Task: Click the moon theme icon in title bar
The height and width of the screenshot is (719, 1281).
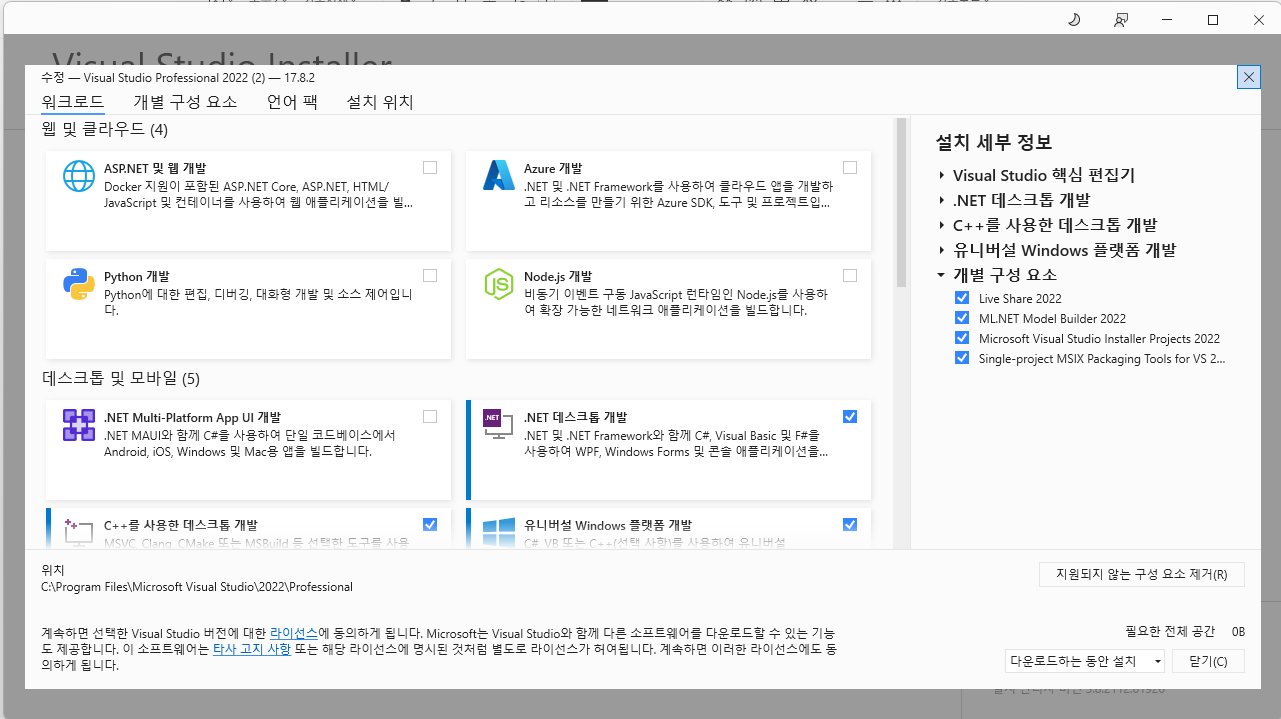Action: 1074,19
